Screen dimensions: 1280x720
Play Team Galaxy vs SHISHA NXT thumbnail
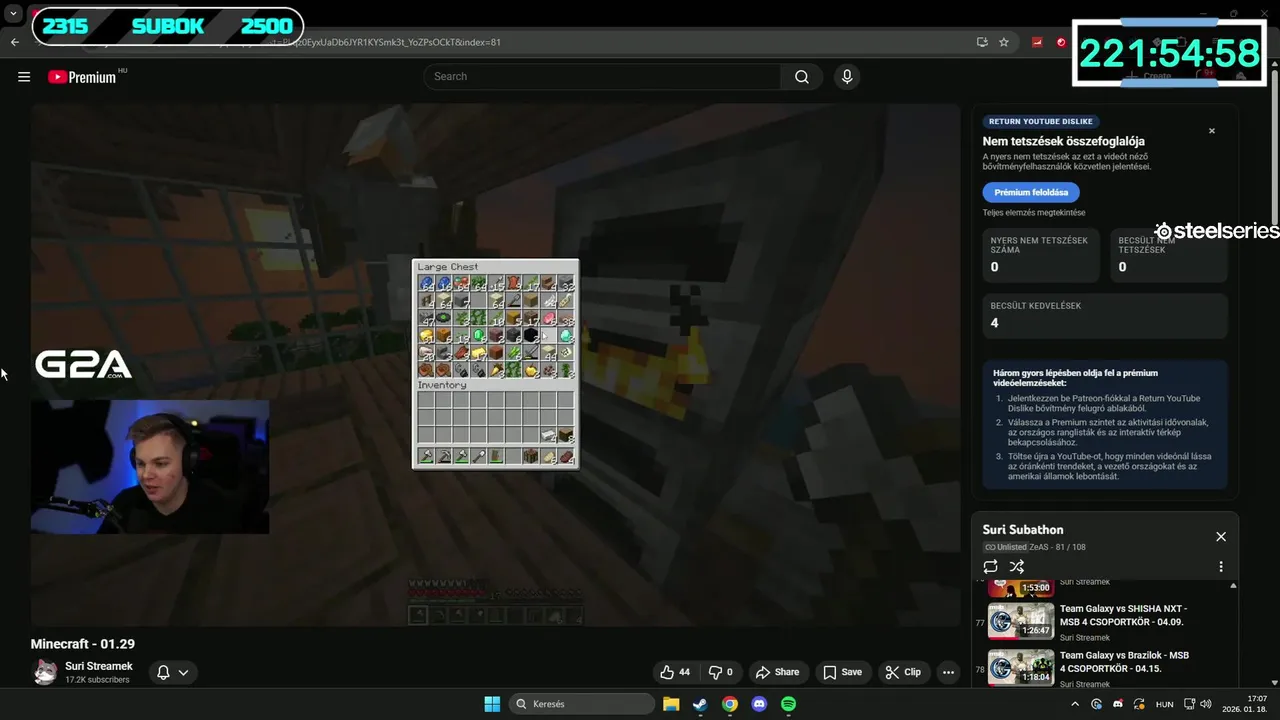(x=1021, y=620)
